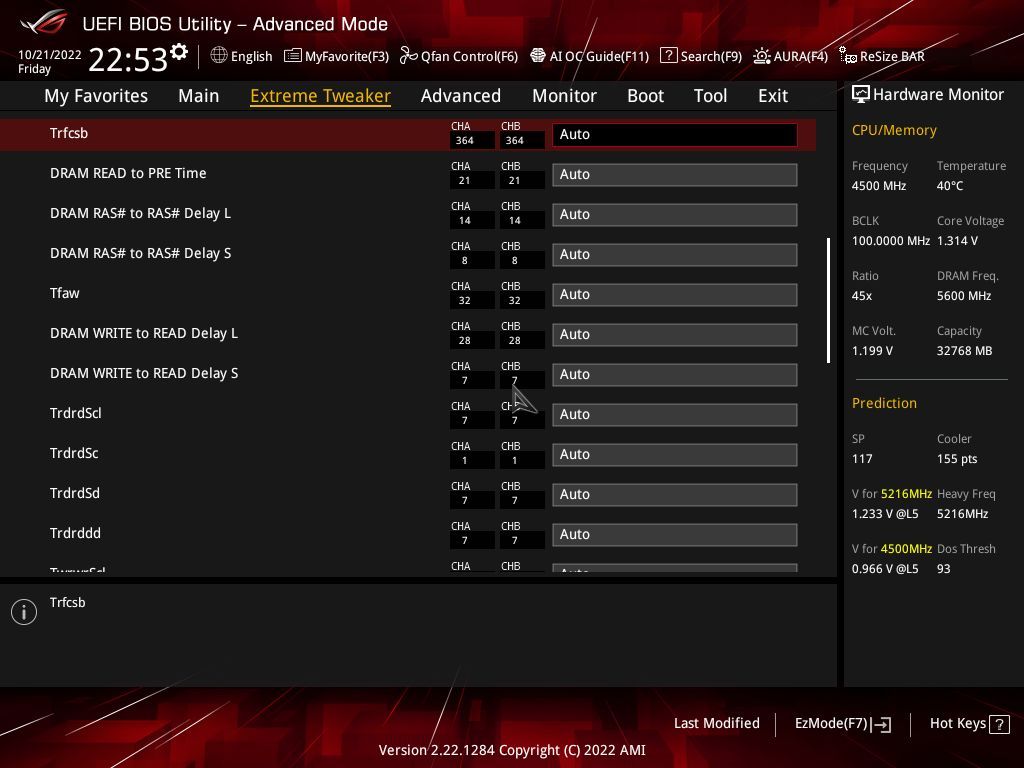Click DRAM WRITE to READ Delay L field
The height and width of the screenshot is (768, 1024).
(x=675, y=334)
